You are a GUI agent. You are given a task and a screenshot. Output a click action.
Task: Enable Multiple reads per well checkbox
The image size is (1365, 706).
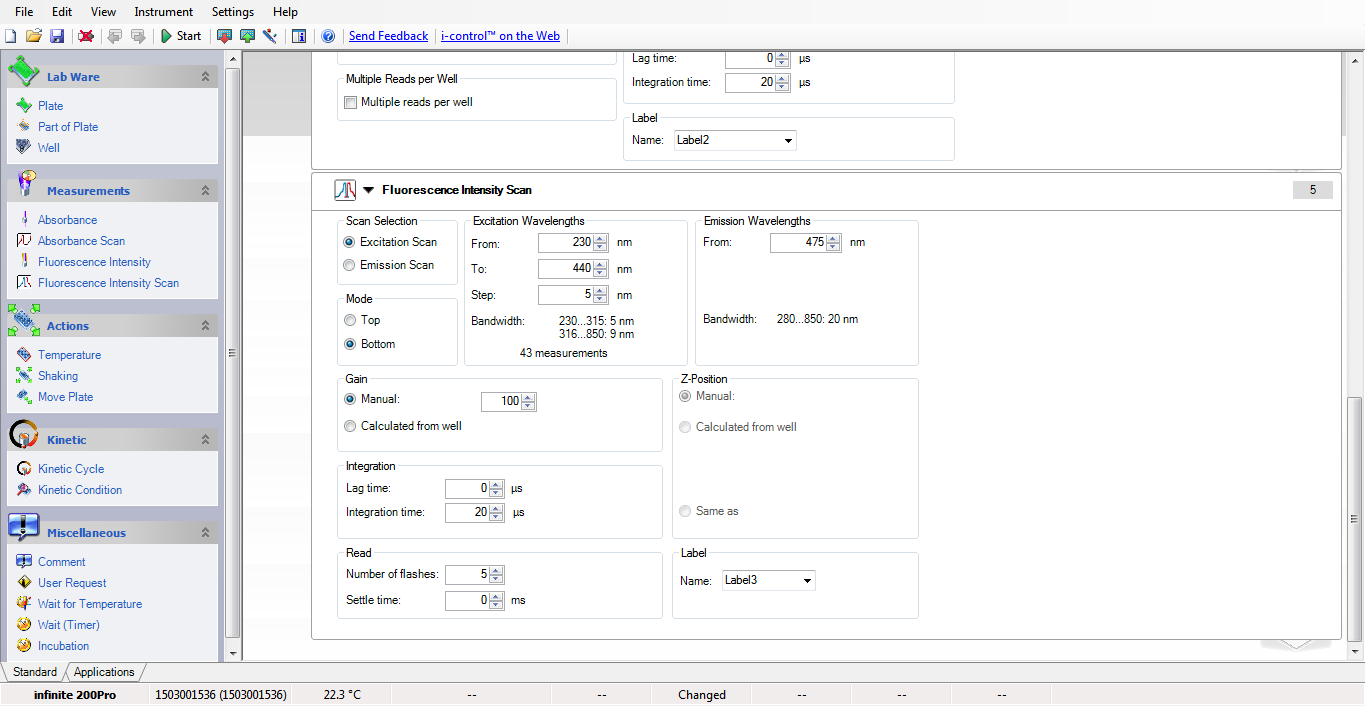pos(350,102)
